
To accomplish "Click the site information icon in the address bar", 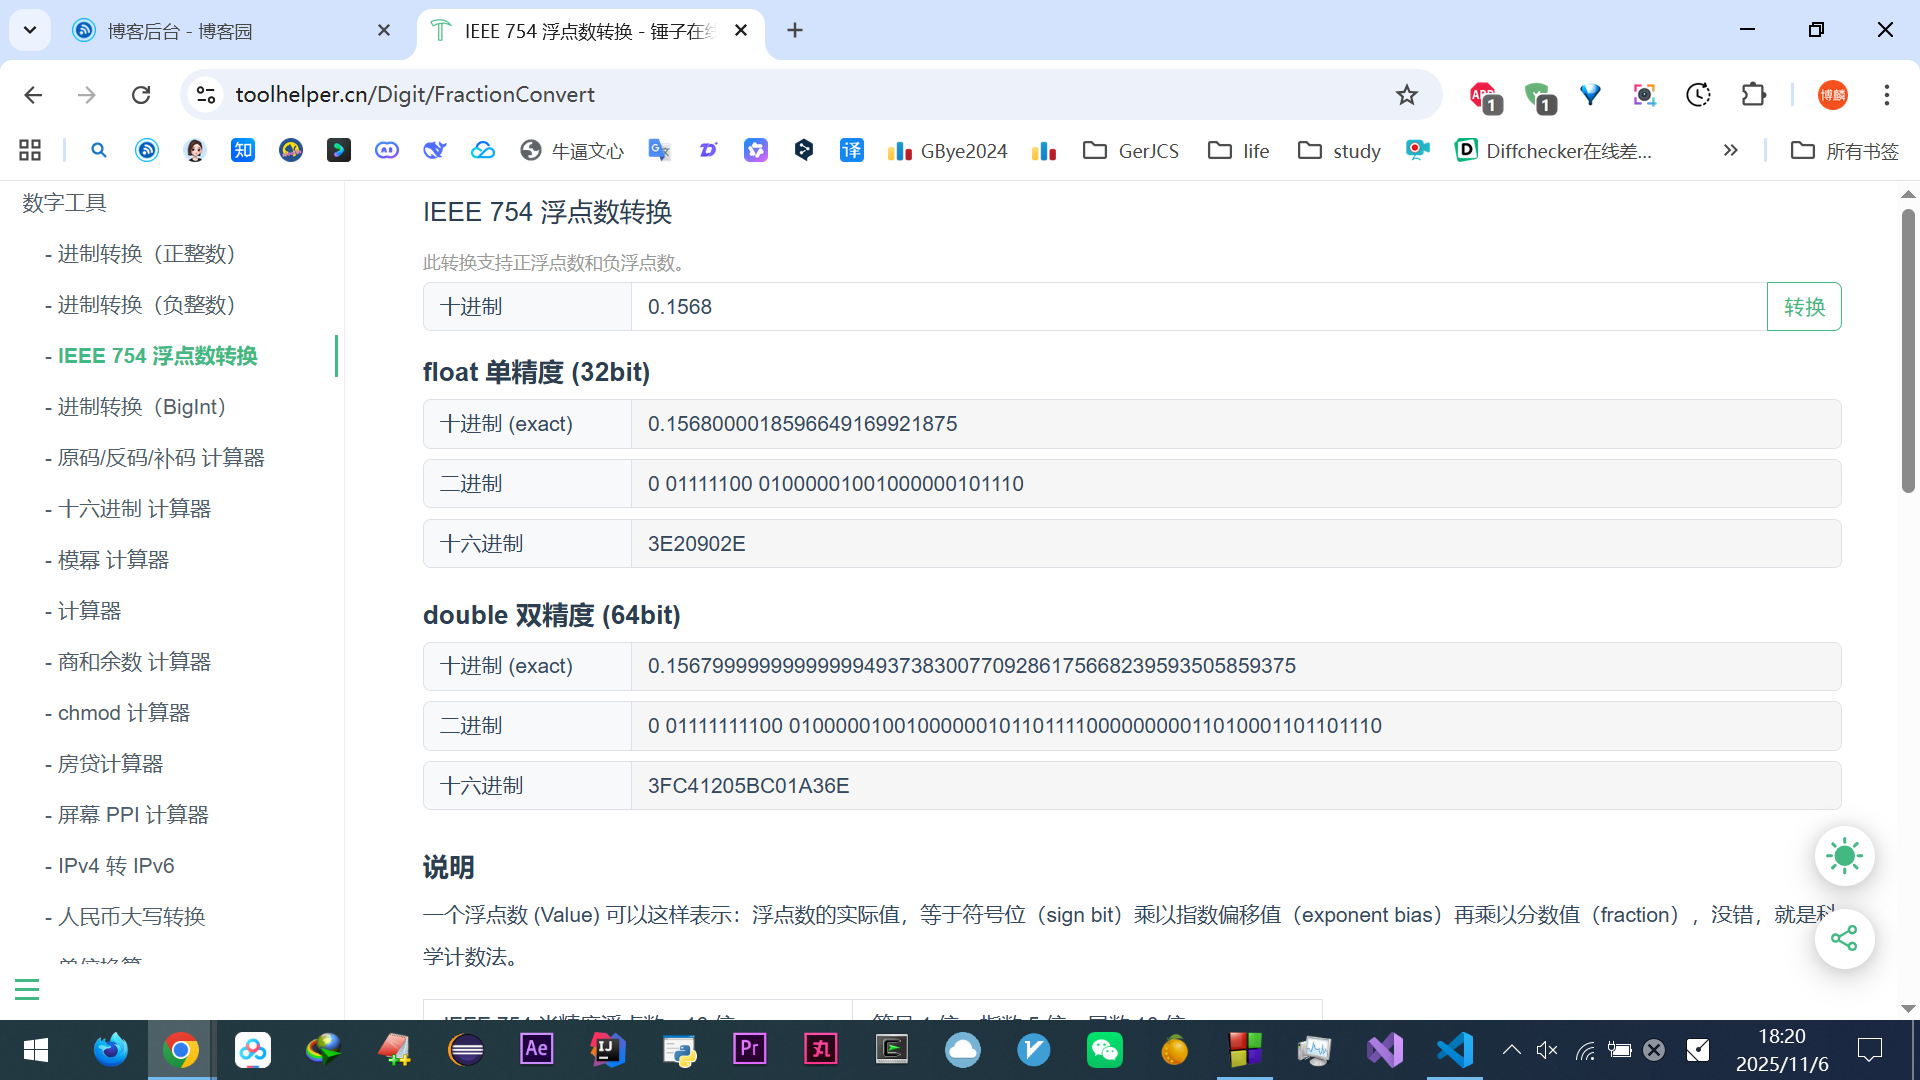I will click(206, 95).
